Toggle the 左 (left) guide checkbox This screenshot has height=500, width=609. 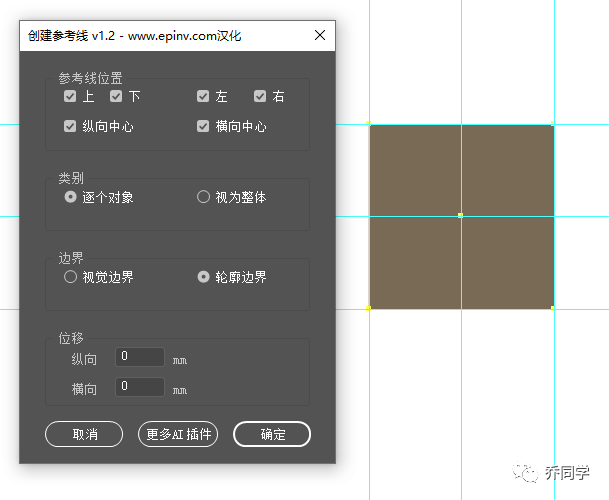click(203, 96)
